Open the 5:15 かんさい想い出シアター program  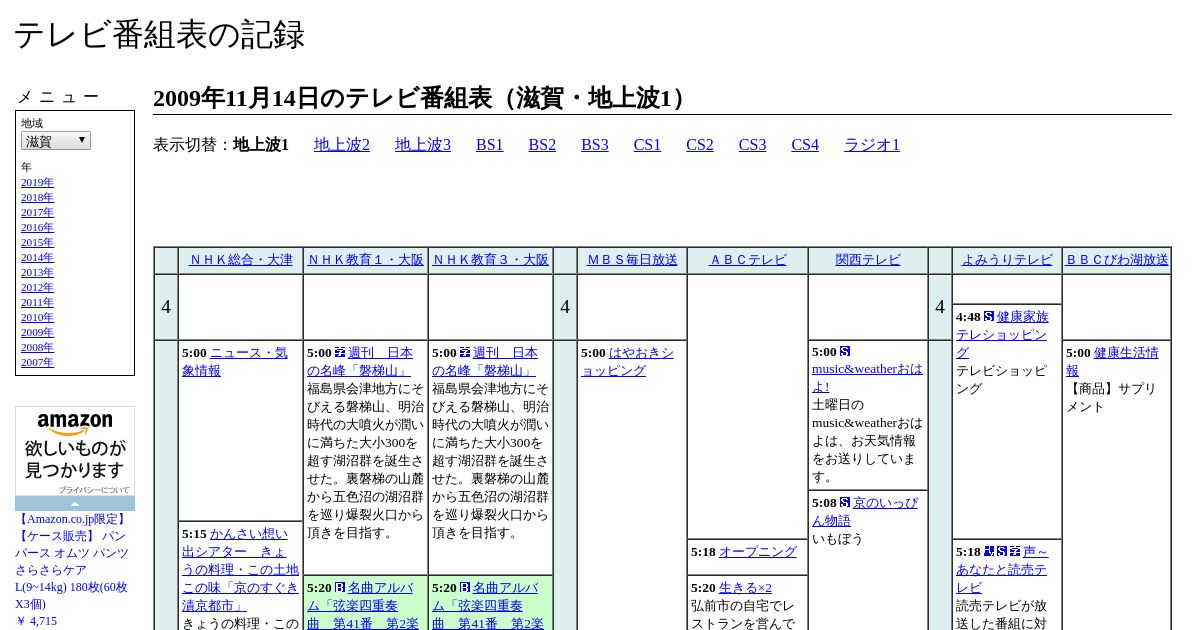(x=240, y=570)
